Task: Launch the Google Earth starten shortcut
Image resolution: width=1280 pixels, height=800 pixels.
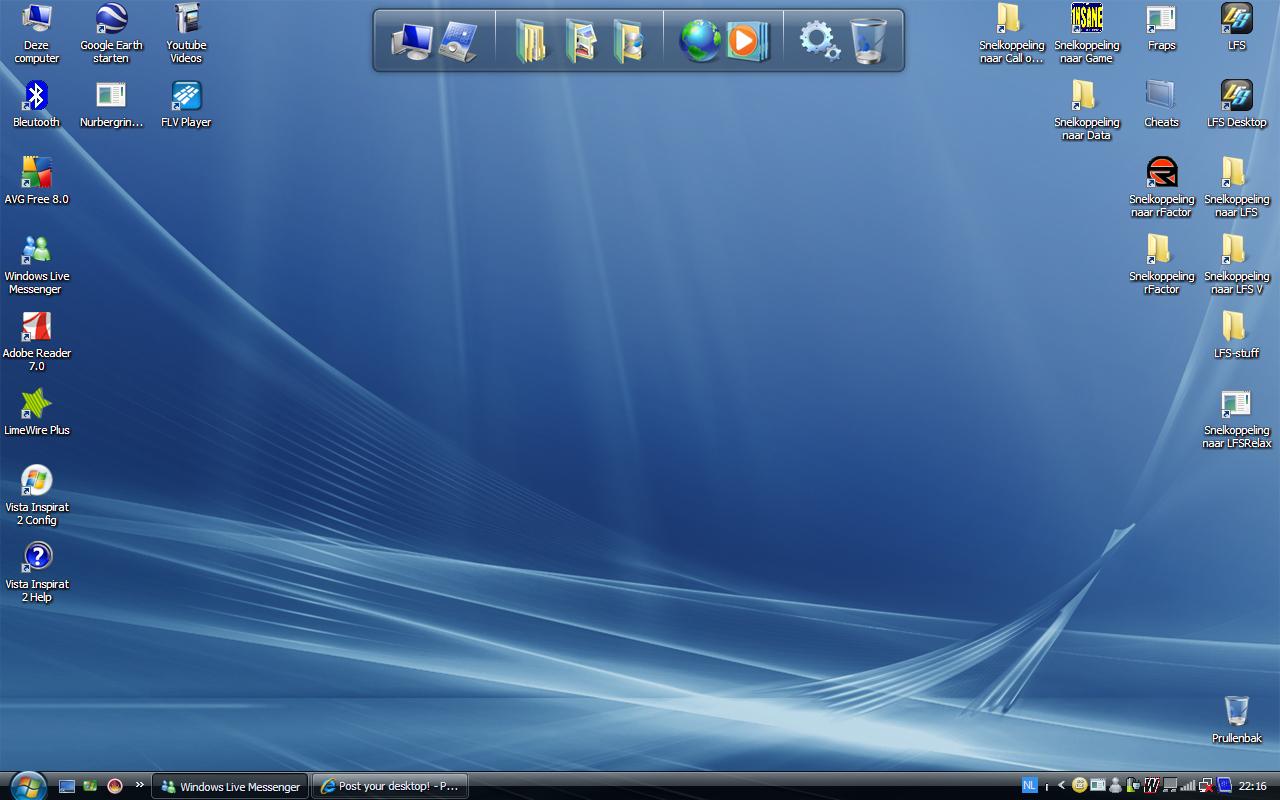Action: point(111,34)
